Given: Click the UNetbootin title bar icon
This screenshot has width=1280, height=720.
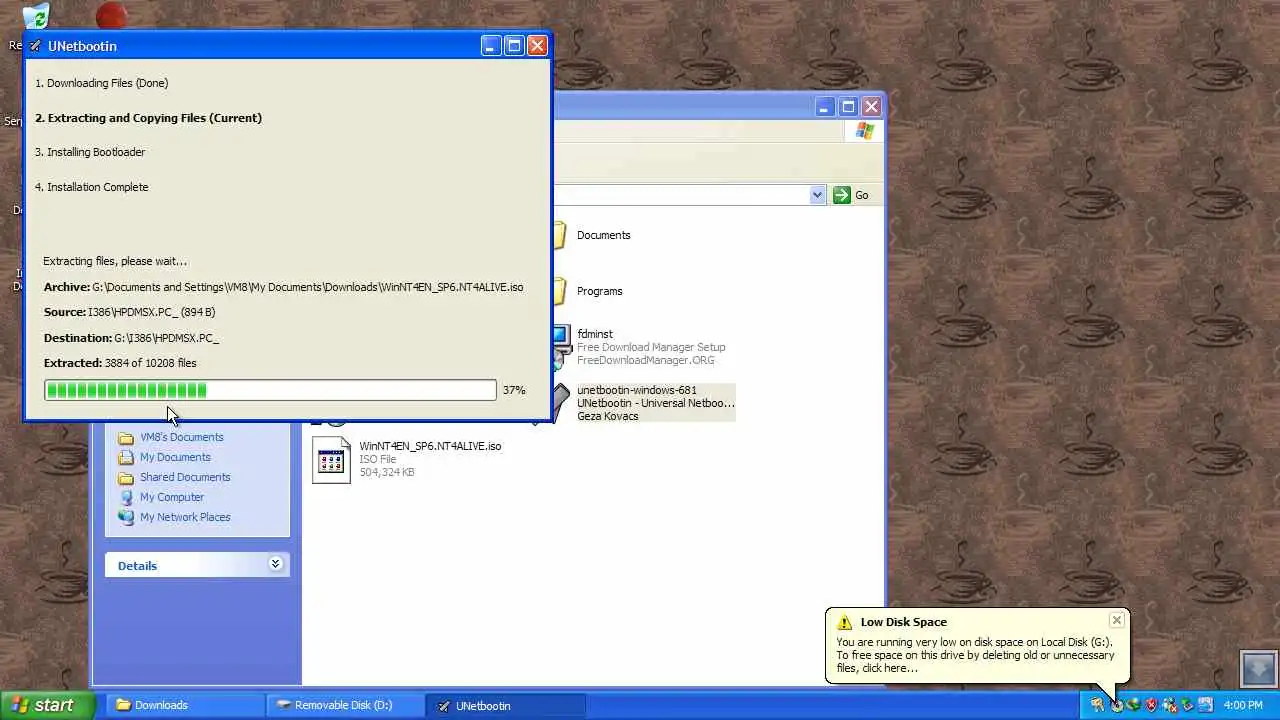Looking at the screenshot, I should point(35,46).
